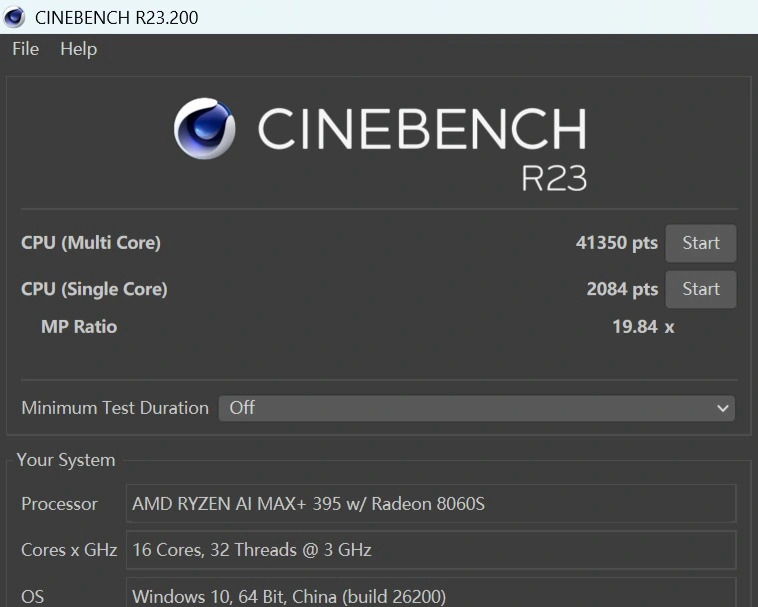The image size is (758, 607).
Task: Open the Help menu
Action: click(78, 49)
